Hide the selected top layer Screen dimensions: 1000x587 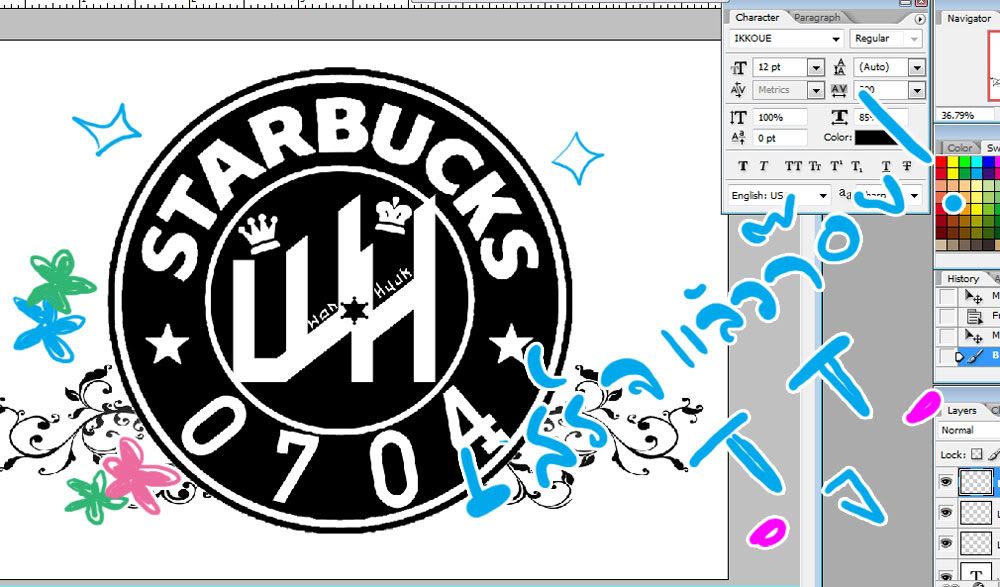pyautogui.click(x=946, y=482)
